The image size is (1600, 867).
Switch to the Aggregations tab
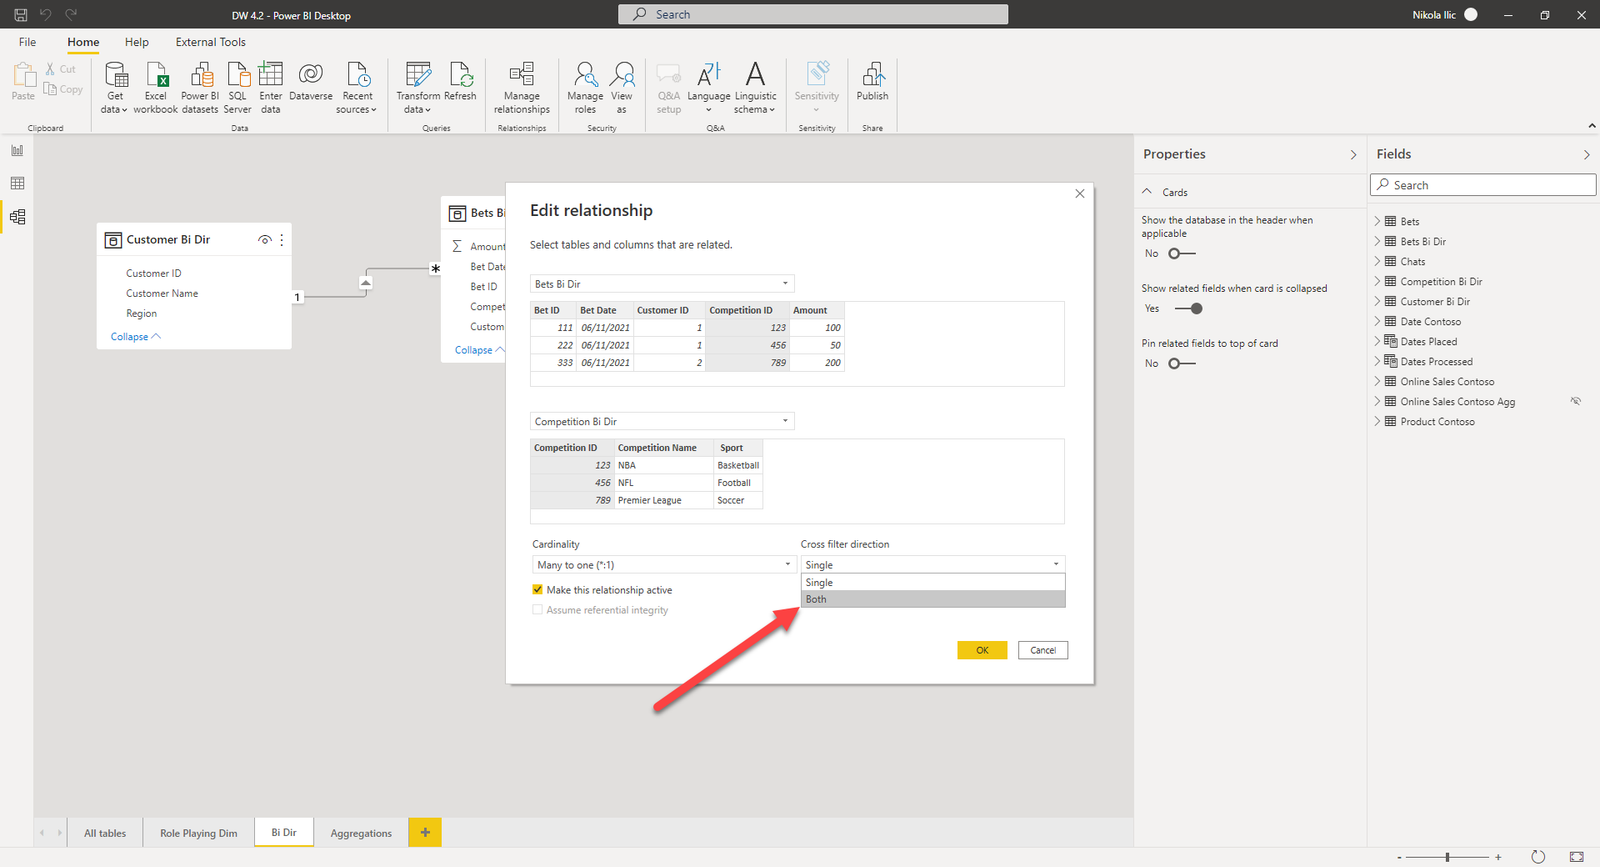(x=361, y=833)
